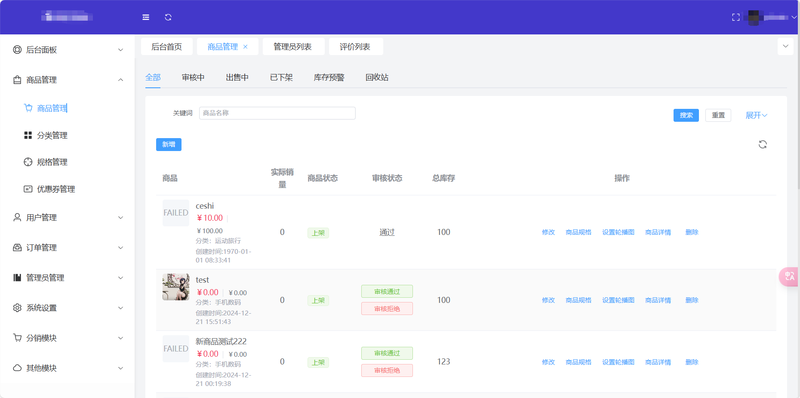Click the 其他模块 cloud icon
This screenshot has width=800, height=398.
tap(17, 368)
